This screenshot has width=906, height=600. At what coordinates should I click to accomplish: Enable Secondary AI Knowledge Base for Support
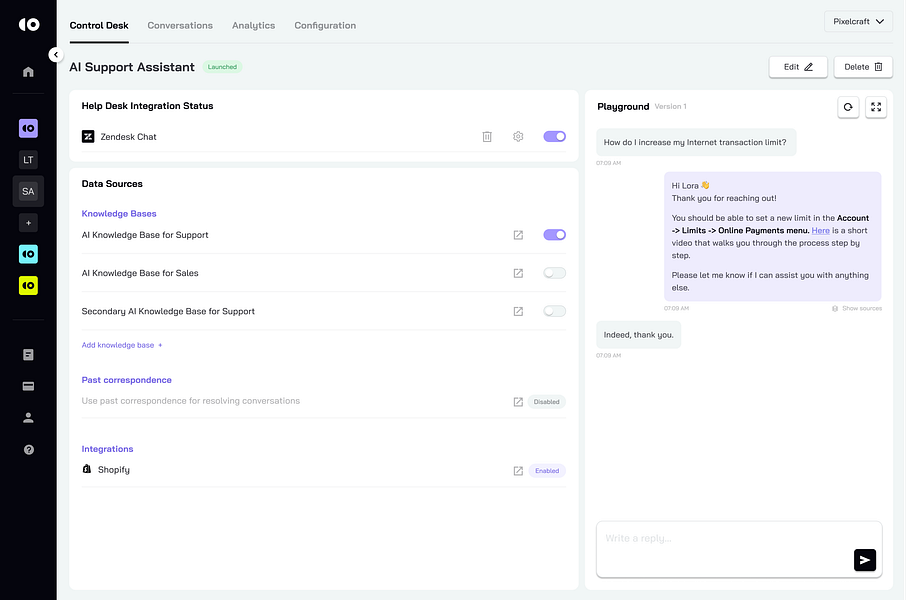554,311
